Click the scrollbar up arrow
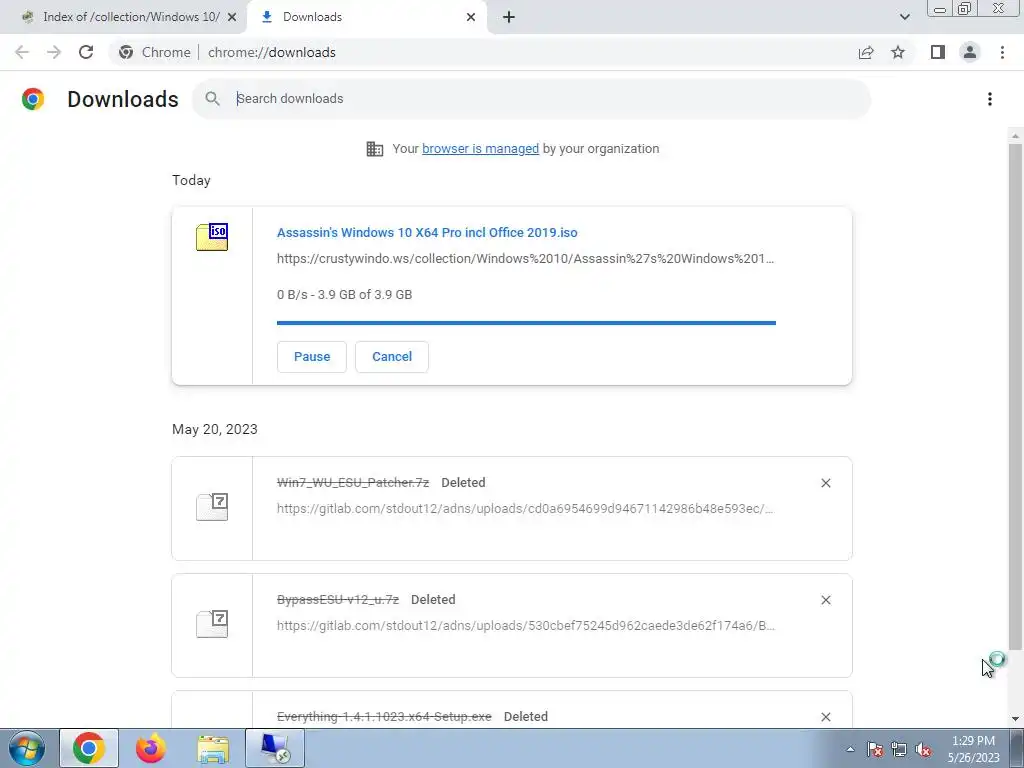This screenshot has width=1024, height=768. pos(1015,136)
